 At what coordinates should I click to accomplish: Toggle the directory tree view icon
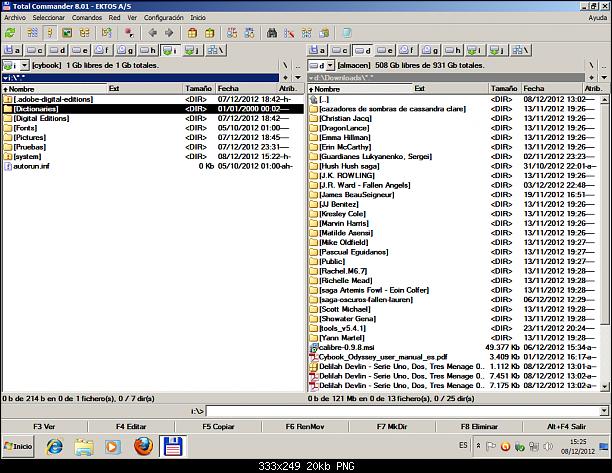point(84,33)
